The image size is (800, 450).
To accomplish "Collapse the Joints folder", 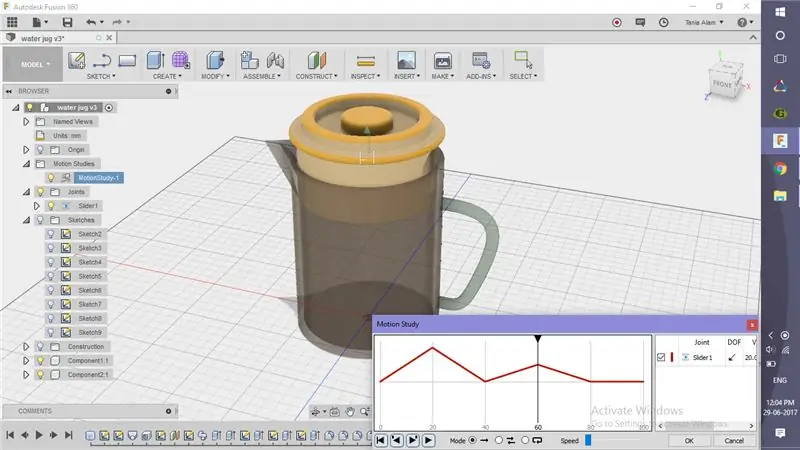I will pyautogui.click(x=26, y=192).
